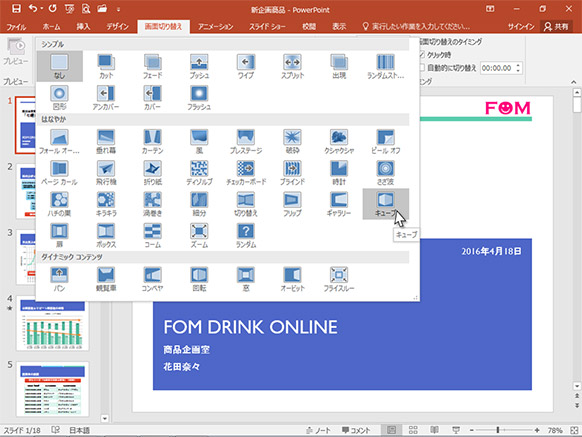Choose the プッシュ transition
Viewport: 582px width, 437px height.
pyautogui.click(x=199, y=66)
